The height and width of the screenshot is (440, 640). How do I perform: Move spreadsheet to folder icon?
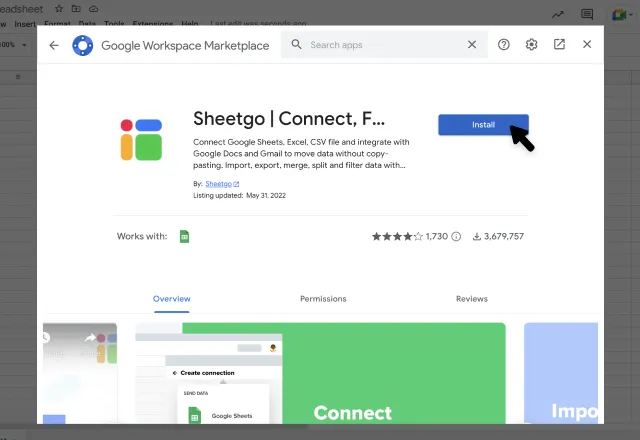(76, 9)
